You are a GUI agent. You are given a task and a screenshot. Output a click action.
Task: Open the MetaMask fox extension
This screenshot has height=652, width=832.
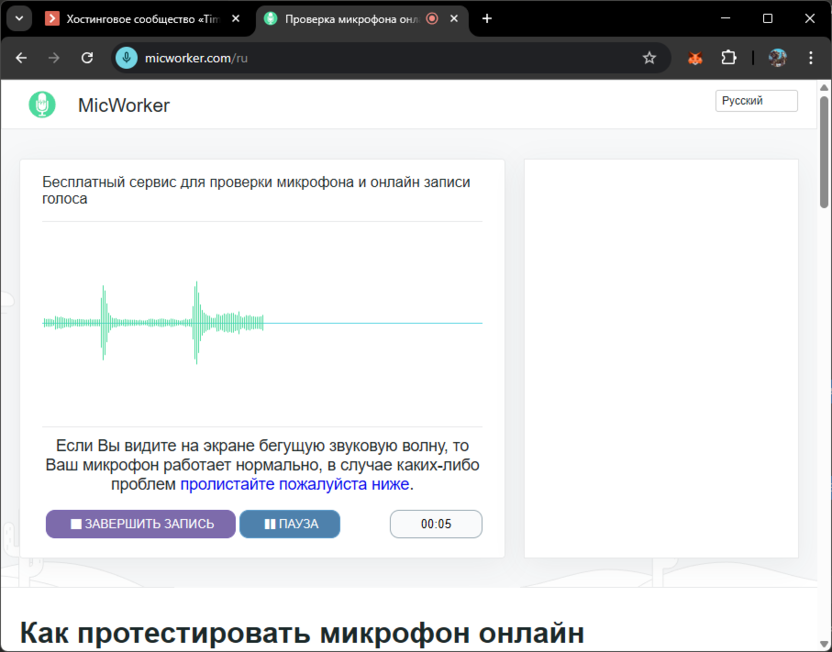click(x=695, y=58)
